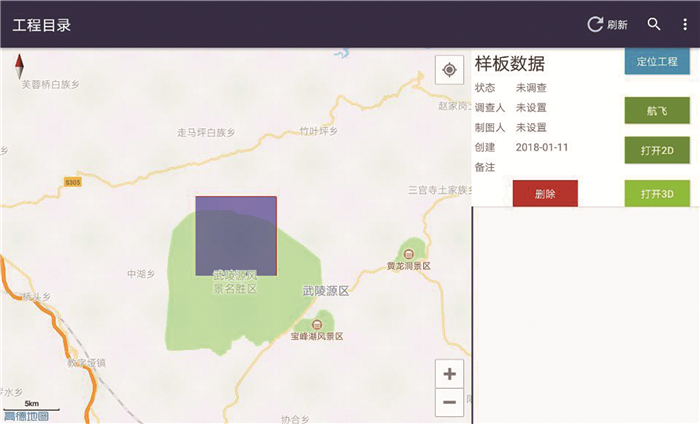Click the 工程目录 title text
The height and width of the screenshot is (424, 700).
pyautogui.click(x=42, y=24)
